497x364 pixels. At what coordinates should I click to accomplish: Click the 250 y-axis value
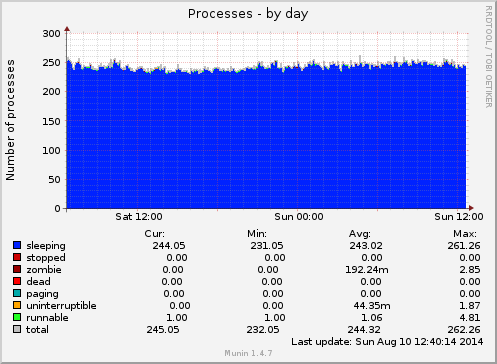pyautogui.click(x=51, y=63)
